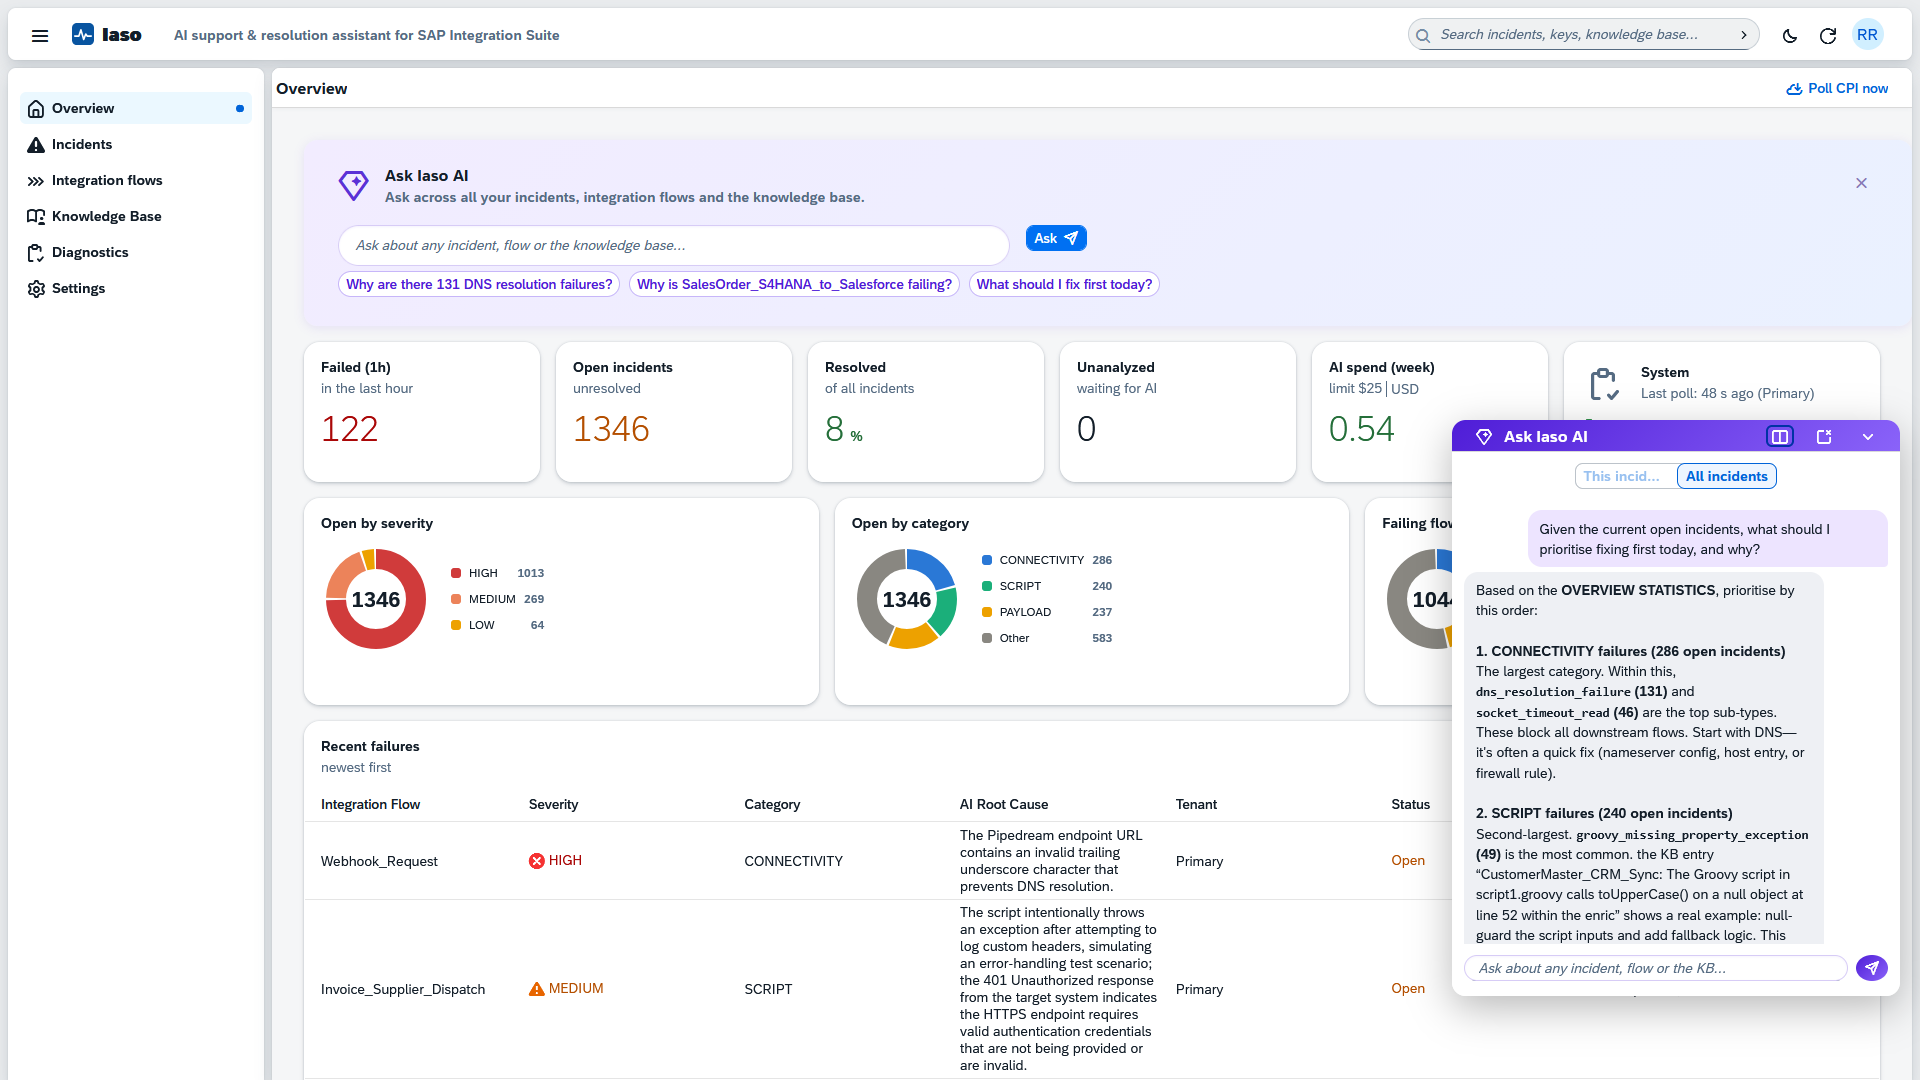
Task: Collapse the Ask laso AI chat panel
Action: coord(1868,437)
